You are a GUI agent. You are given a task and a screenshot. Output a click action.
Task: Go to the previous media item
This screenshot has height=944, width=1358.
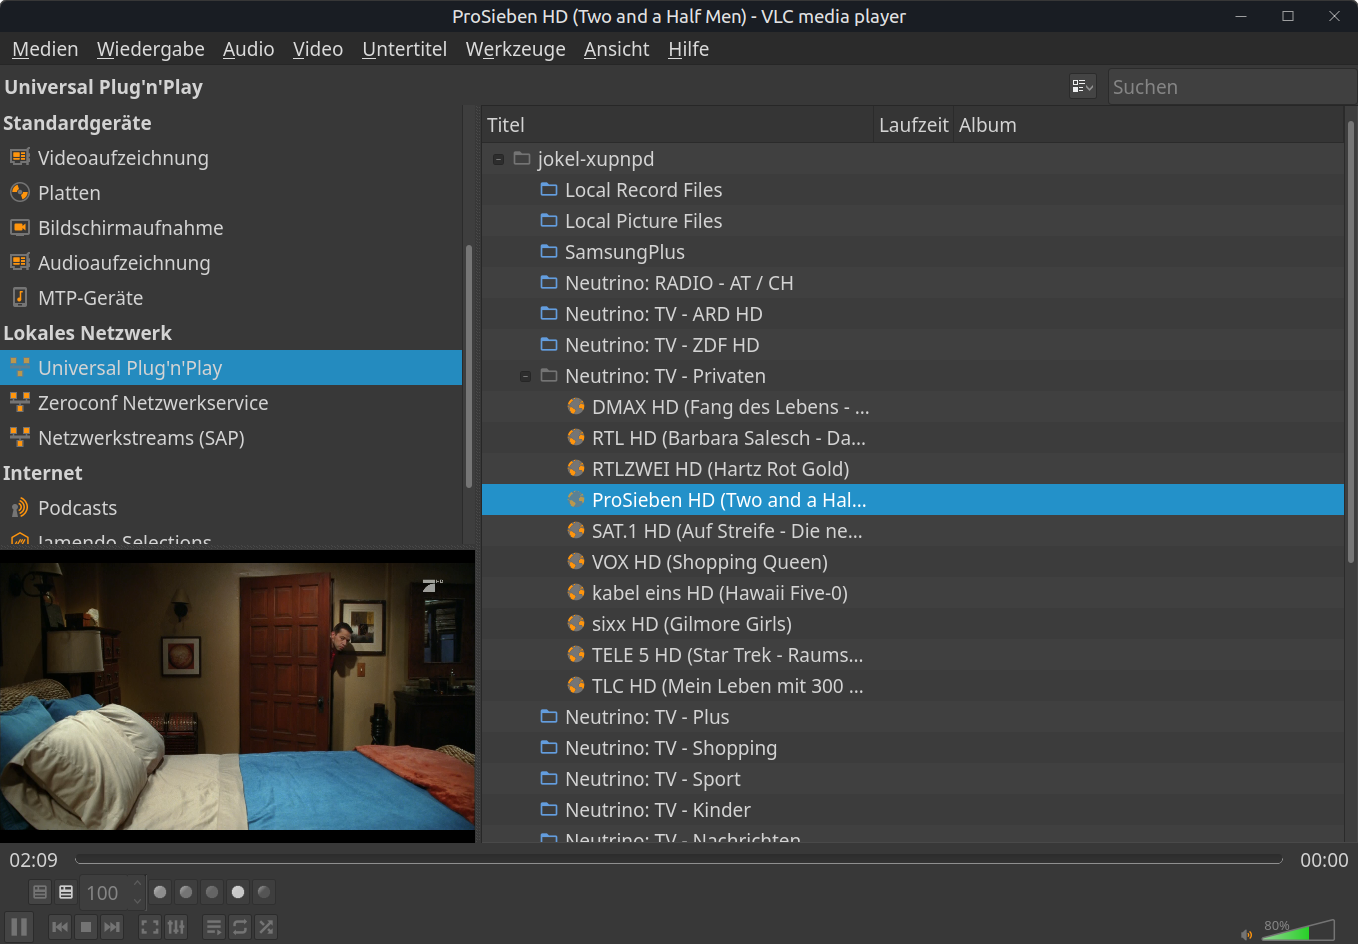click(x=60, y=927)
